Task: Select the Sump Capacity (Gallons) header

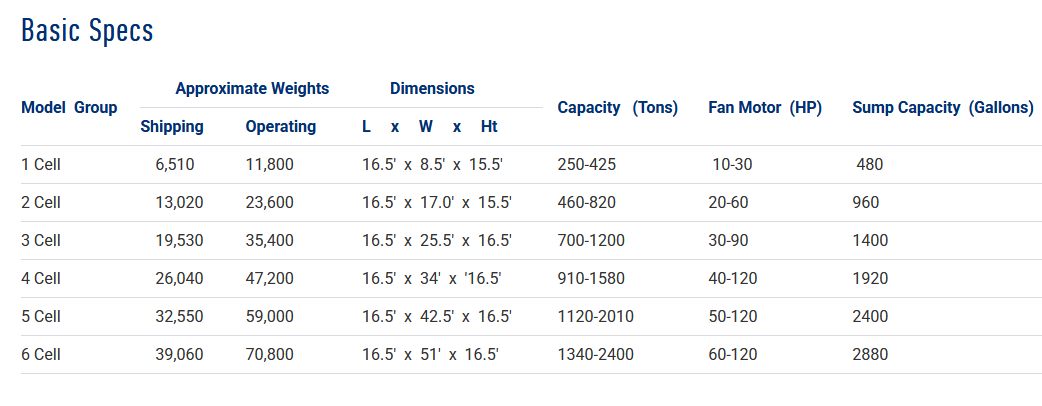Action: (x=942, y=107)
